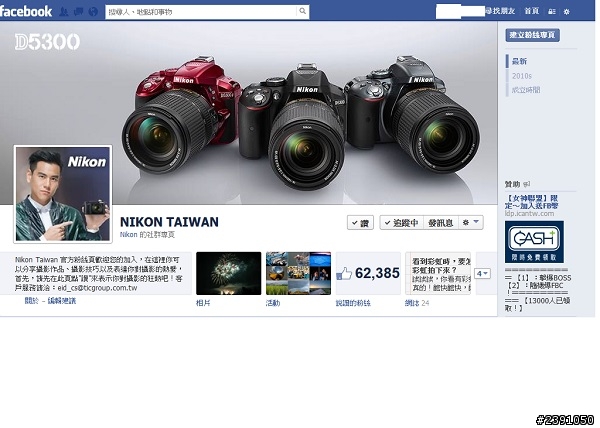Open the ldp.icantw.com ad link
The image size is (600, 428).
(529, 213)
